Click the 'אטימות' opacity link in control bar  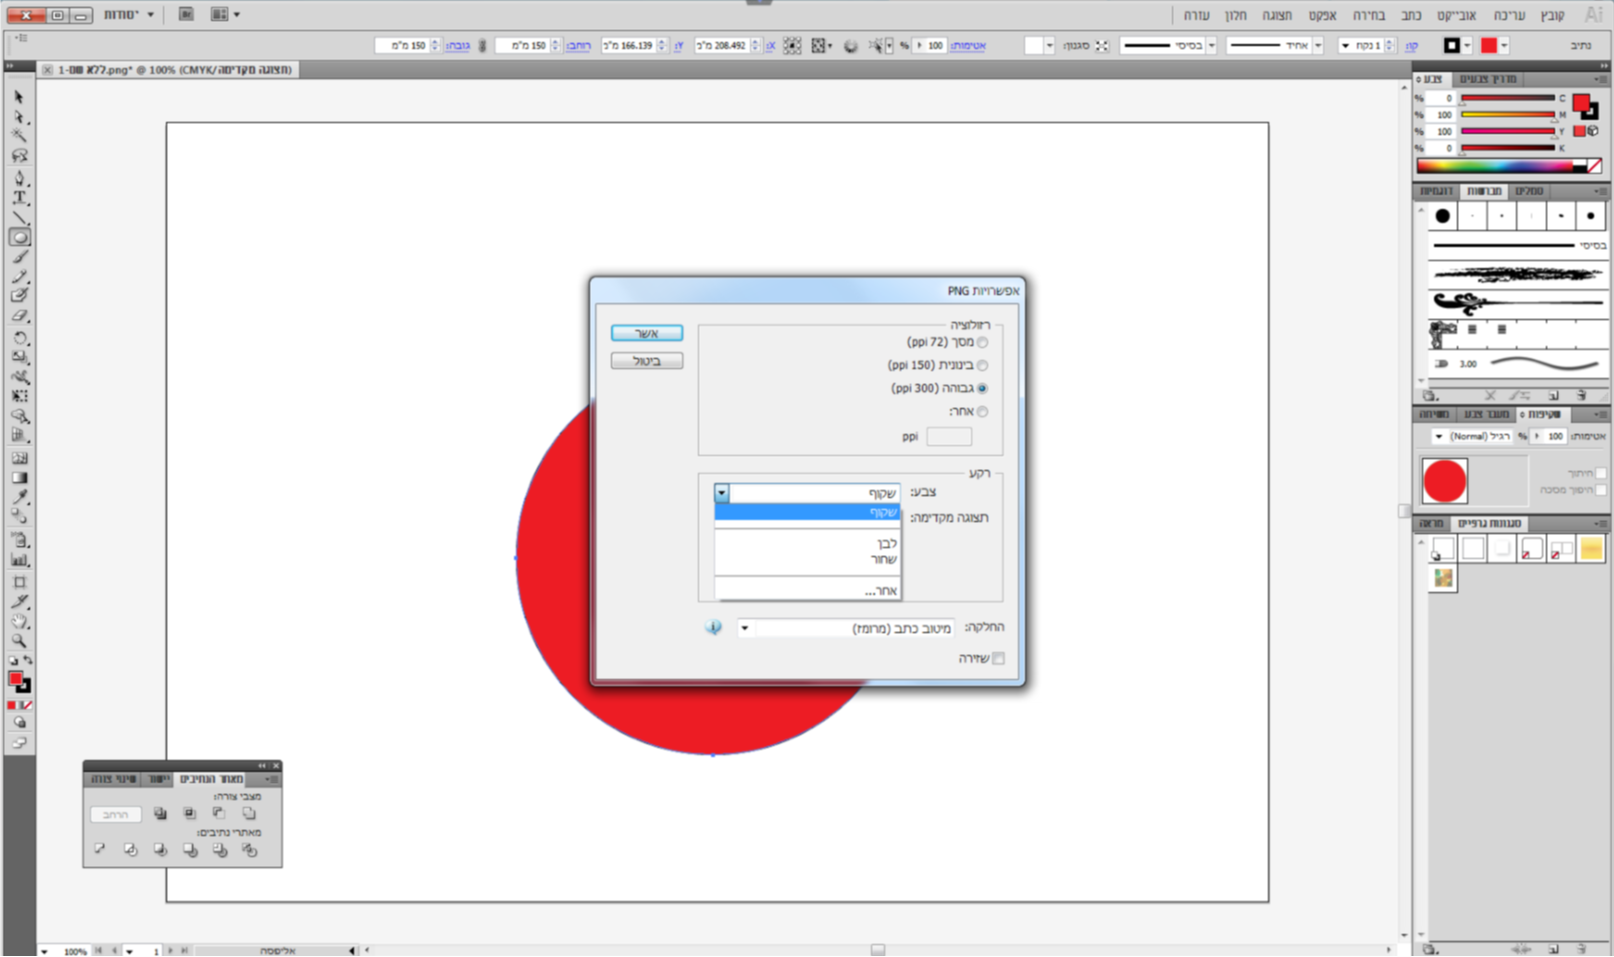[x=967, y=46]
